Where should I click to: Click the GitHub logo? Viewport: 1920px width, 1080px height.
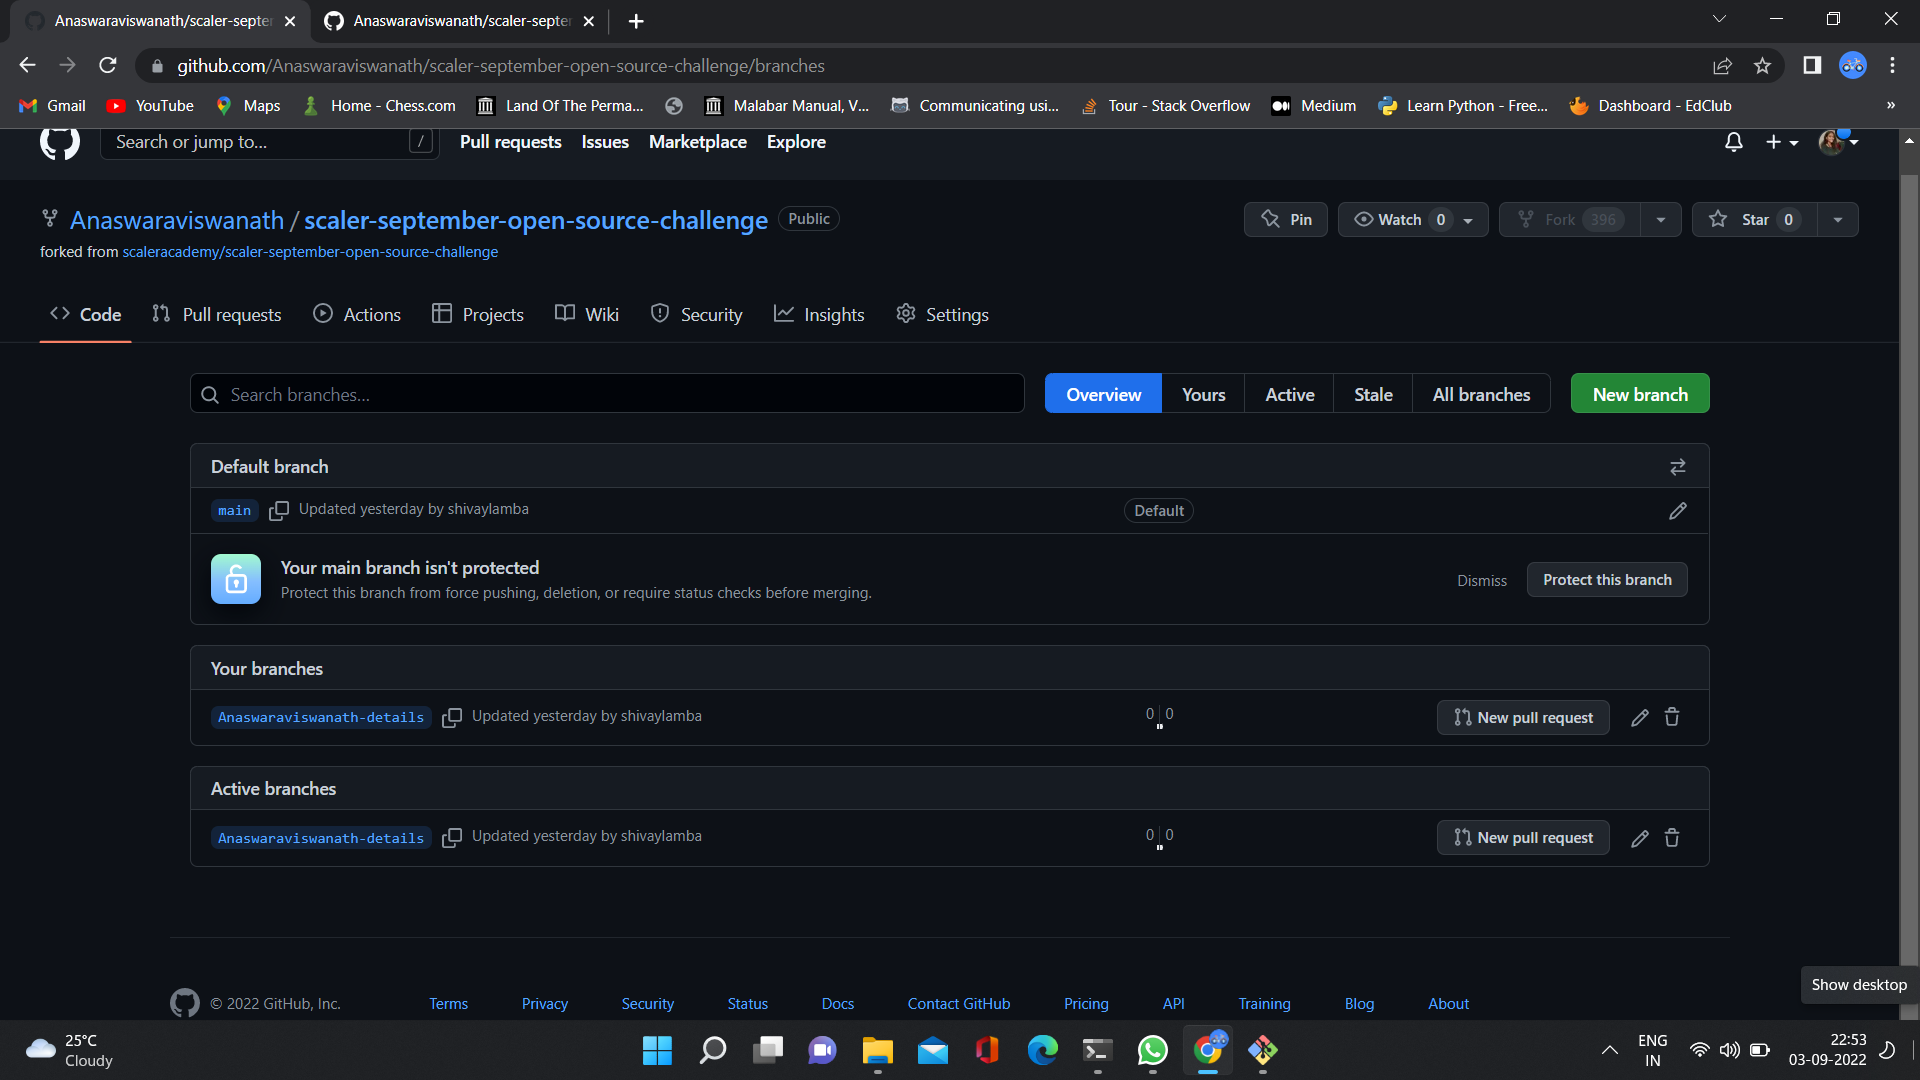point(59,142)
